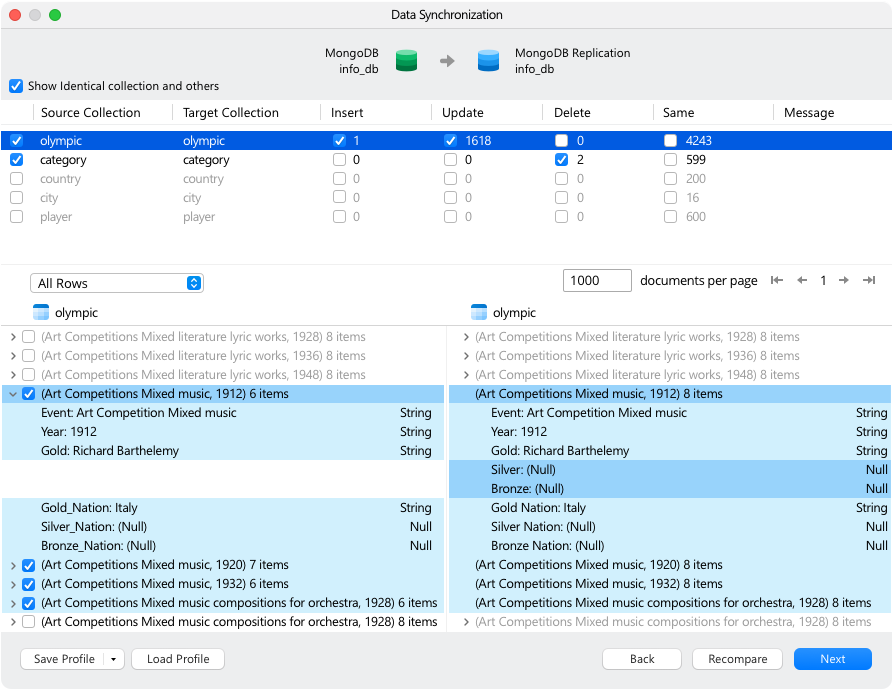
Task: Click the blue MongoDB Replication target icon
Action: 488,60
